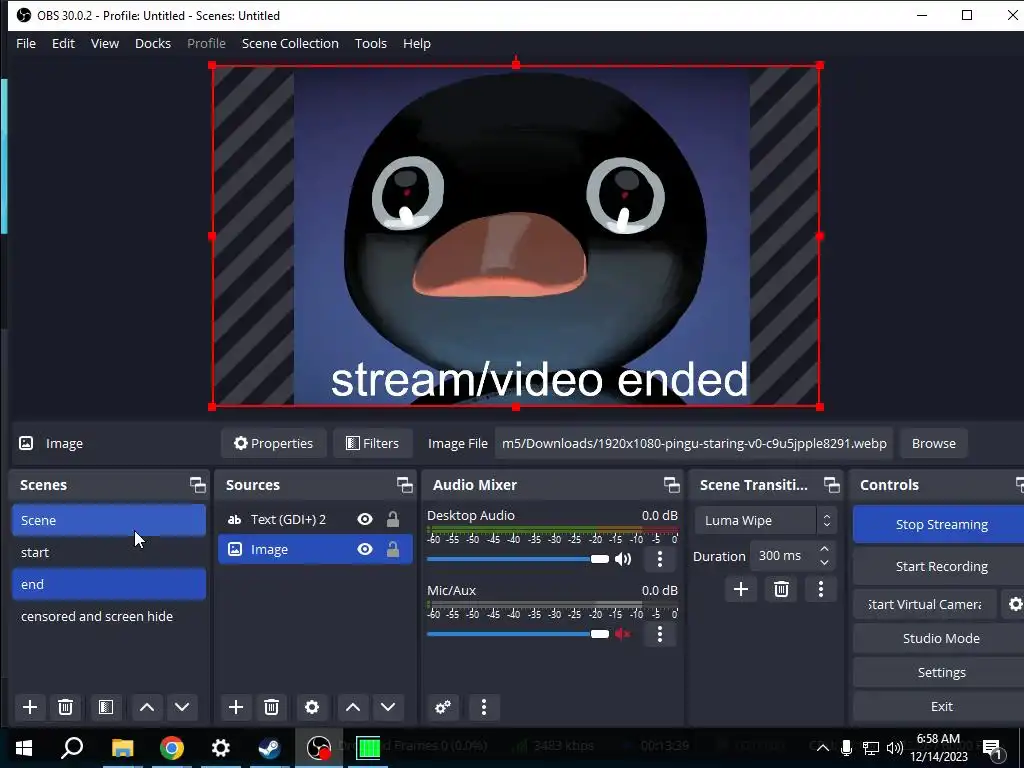Viewport: 1024px width, 768px height.
Task: Move source down in Sources list
Action: click(388, 707)
